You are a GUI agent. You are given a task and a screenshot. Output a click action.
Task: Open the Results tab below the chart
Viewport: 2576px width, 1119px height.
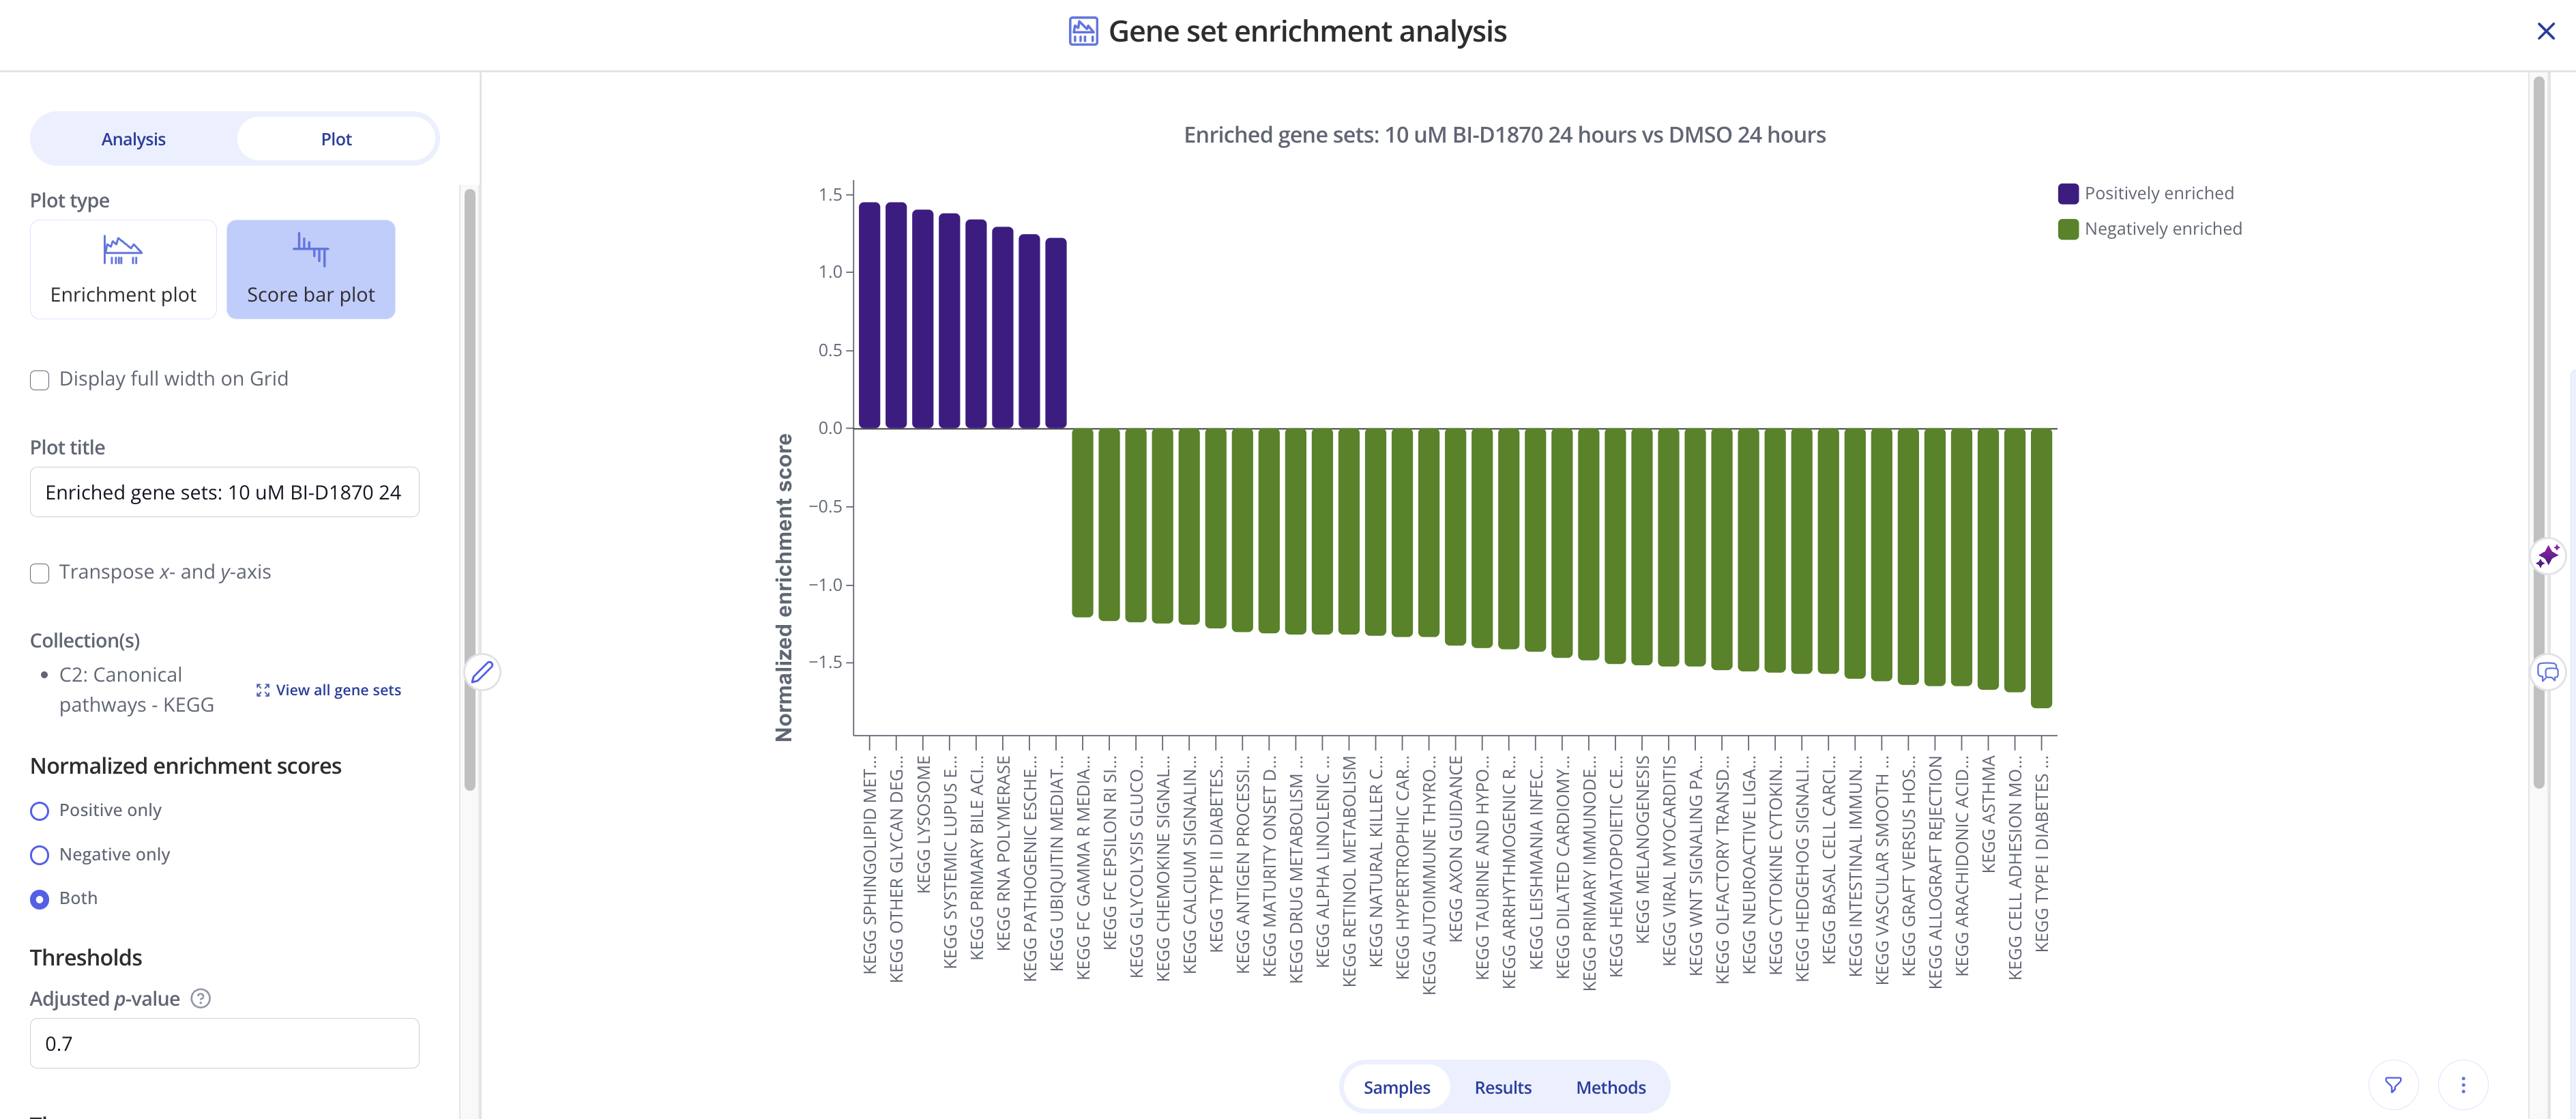1503,1087
